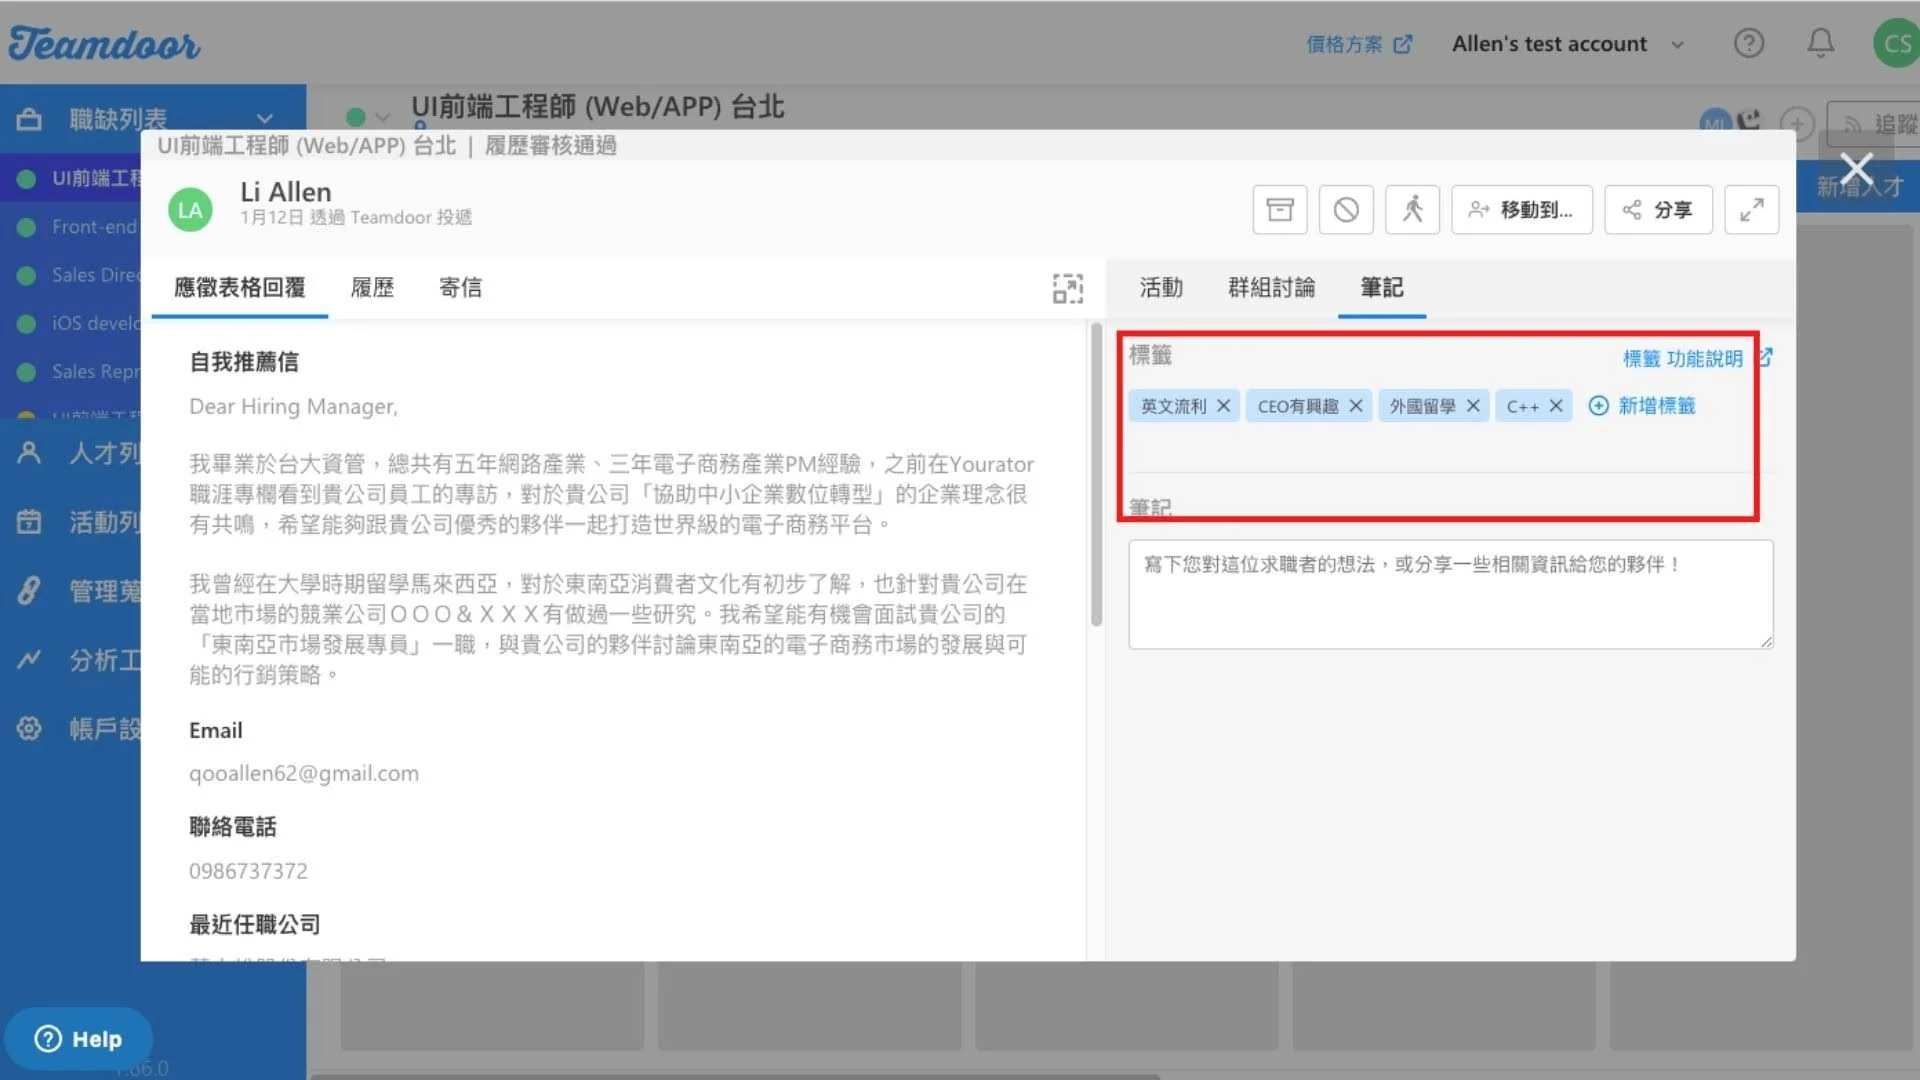Switch to the 履歷 tab
Viewport: 1920px width, 1080px height.
pos(372,288)
